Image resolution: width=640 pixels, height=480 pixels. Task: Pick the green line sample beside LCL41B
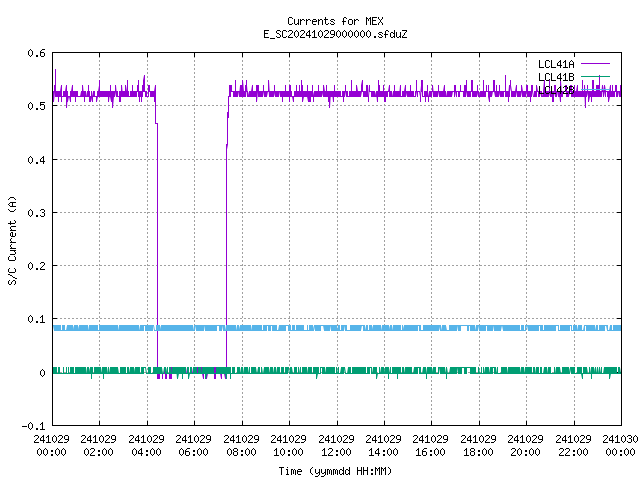point(595,76)
